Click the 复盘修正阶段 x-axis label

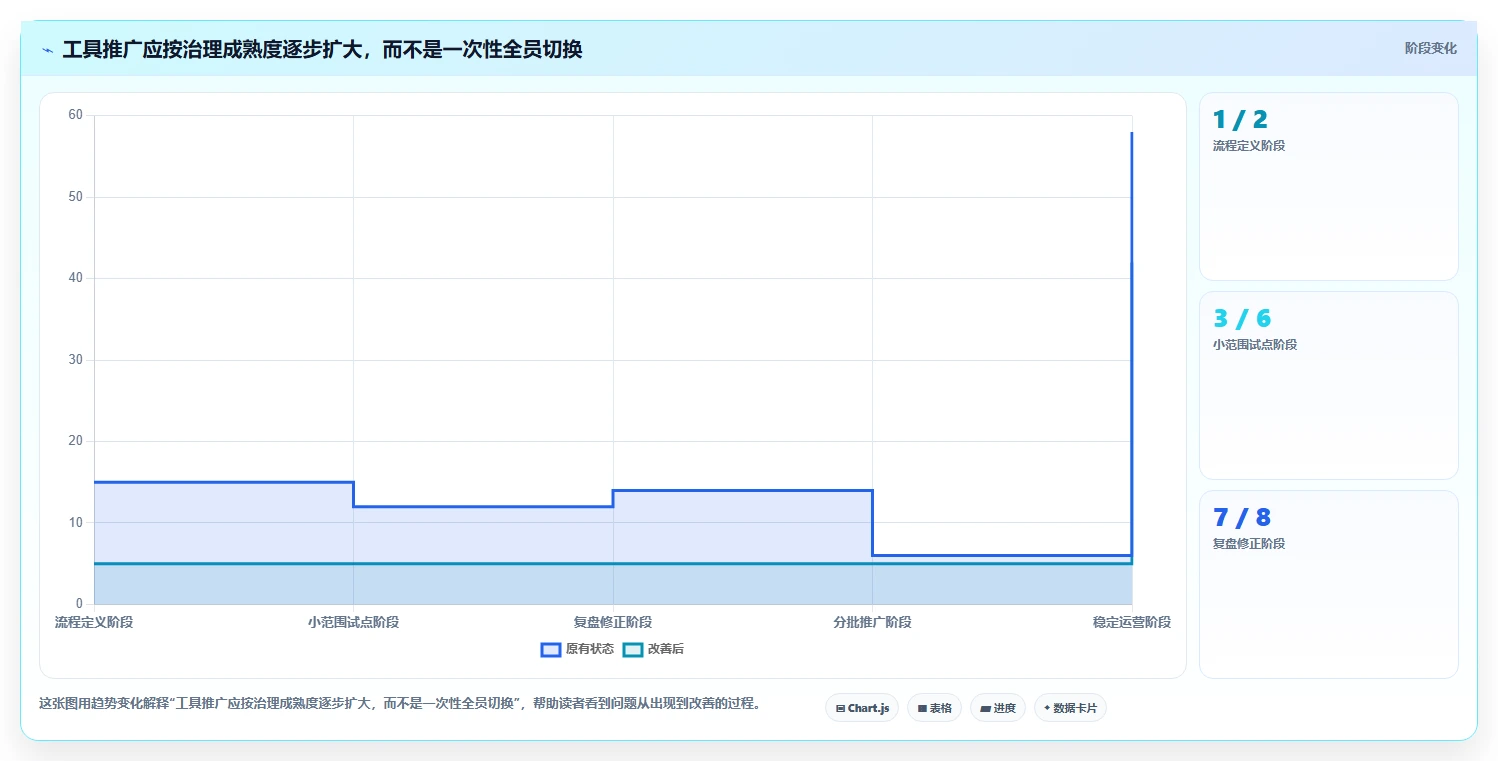tap(613, 622)
